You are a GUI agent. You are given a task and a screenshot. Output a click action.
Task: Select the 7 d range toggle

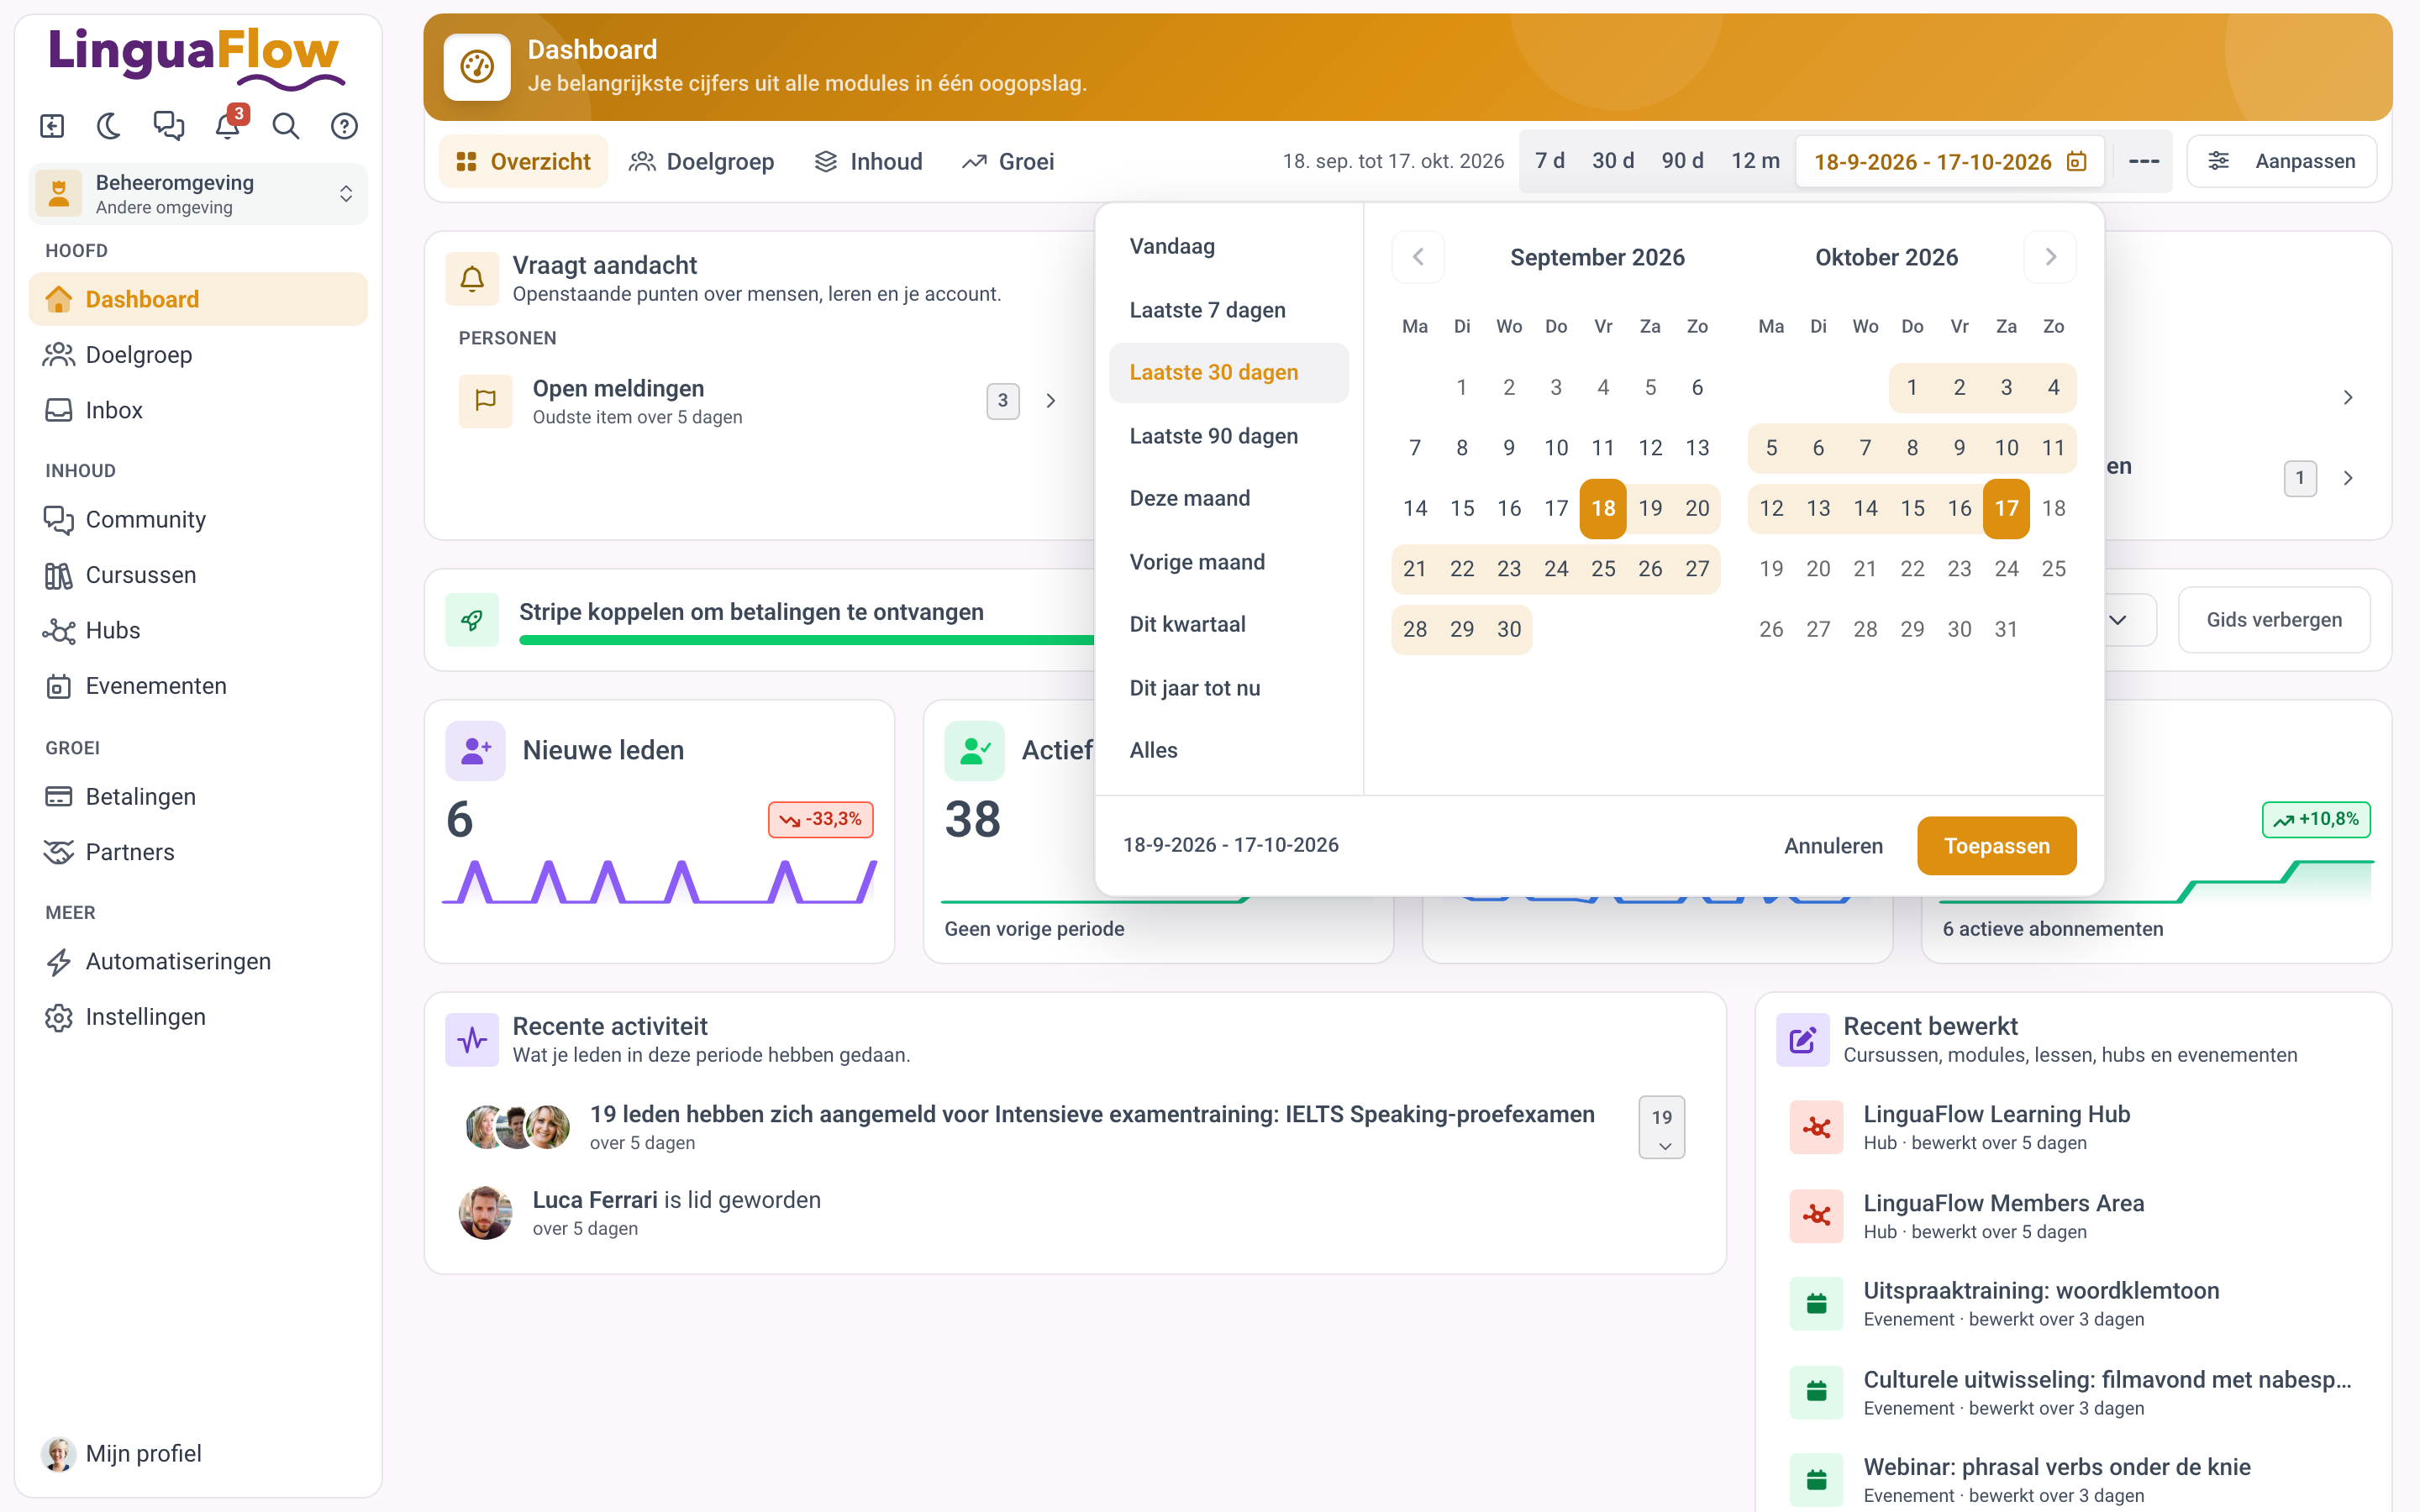(x=1549, y=161)
